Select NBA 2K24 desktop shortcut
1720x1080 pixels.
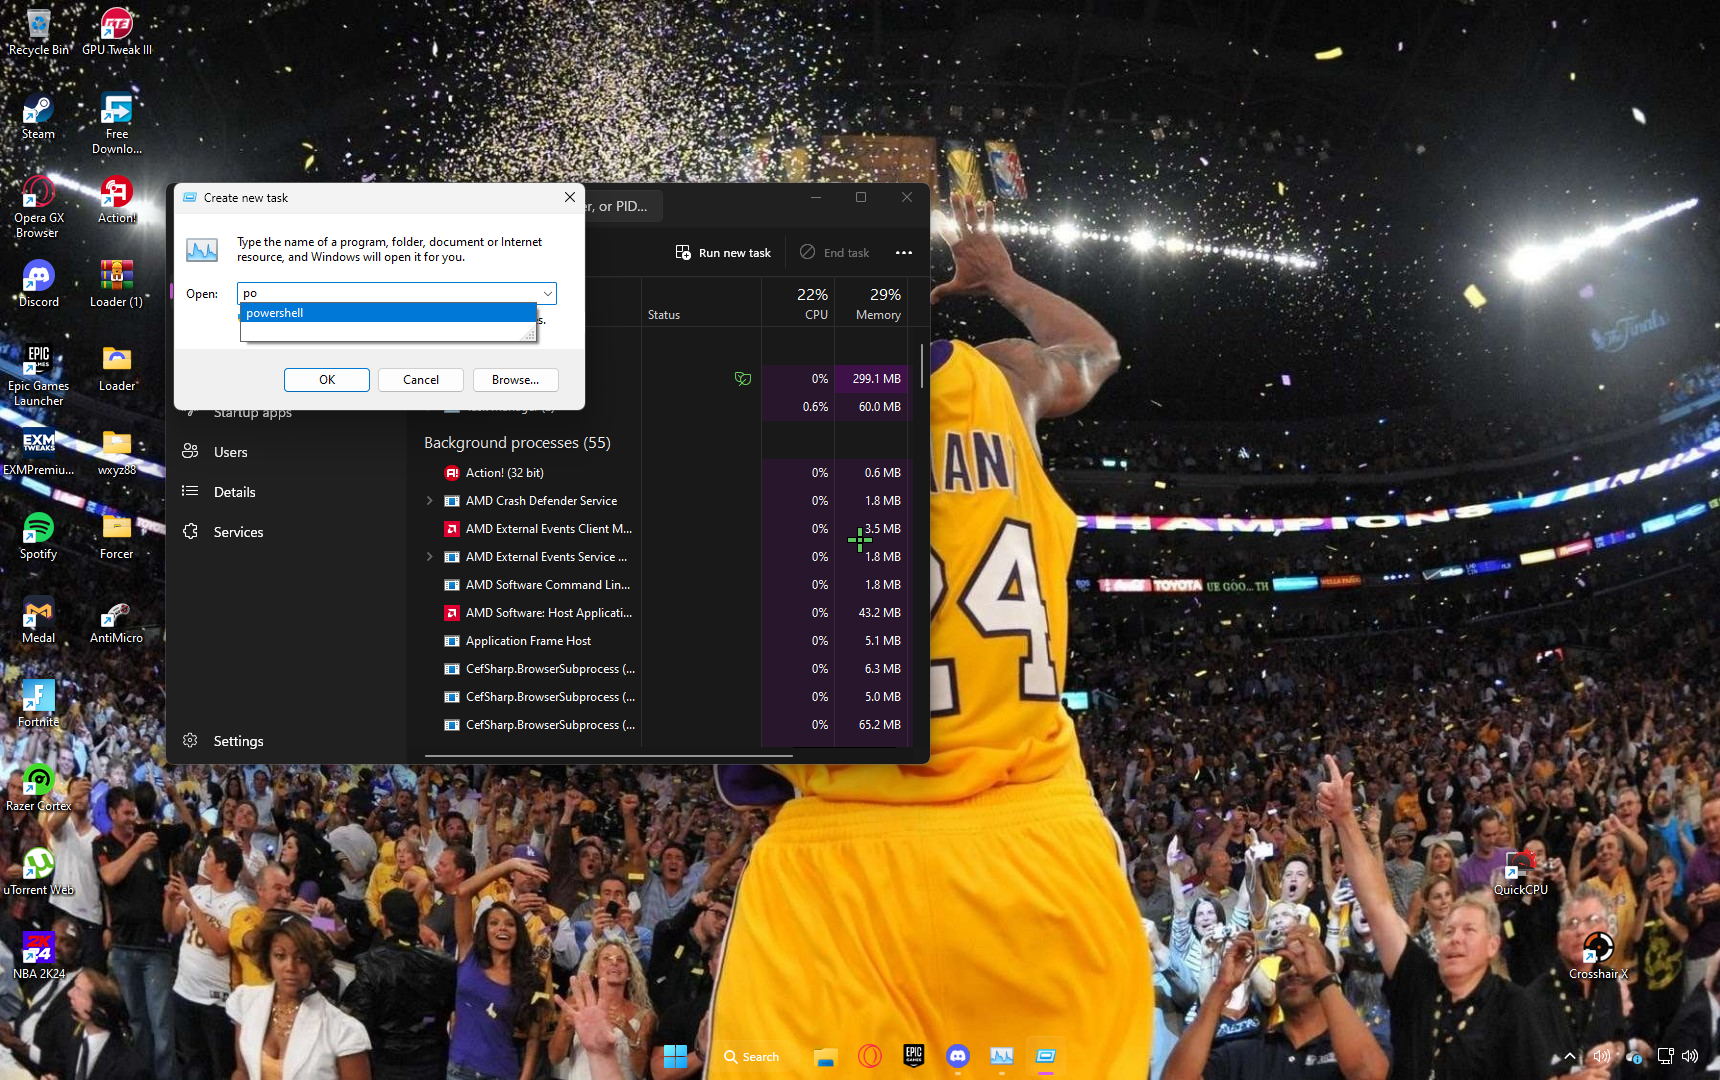(x=38, y=956)
